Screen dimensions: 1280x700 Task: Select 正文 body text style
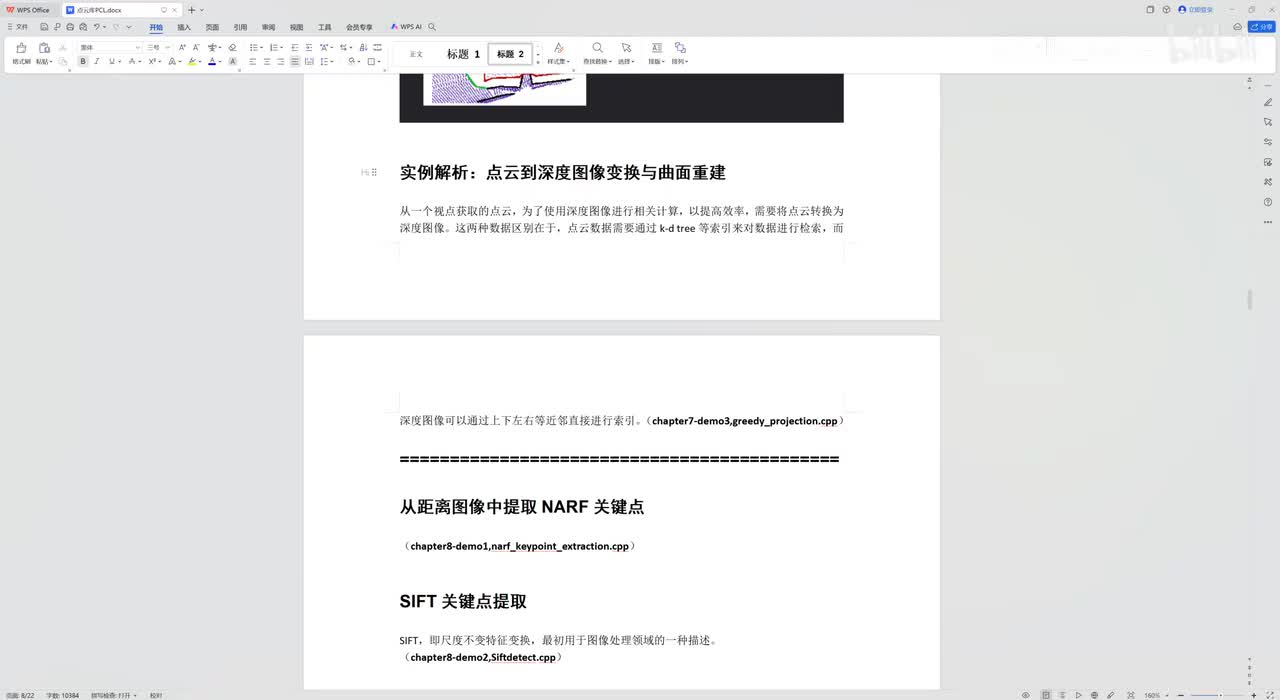point(416,54)
